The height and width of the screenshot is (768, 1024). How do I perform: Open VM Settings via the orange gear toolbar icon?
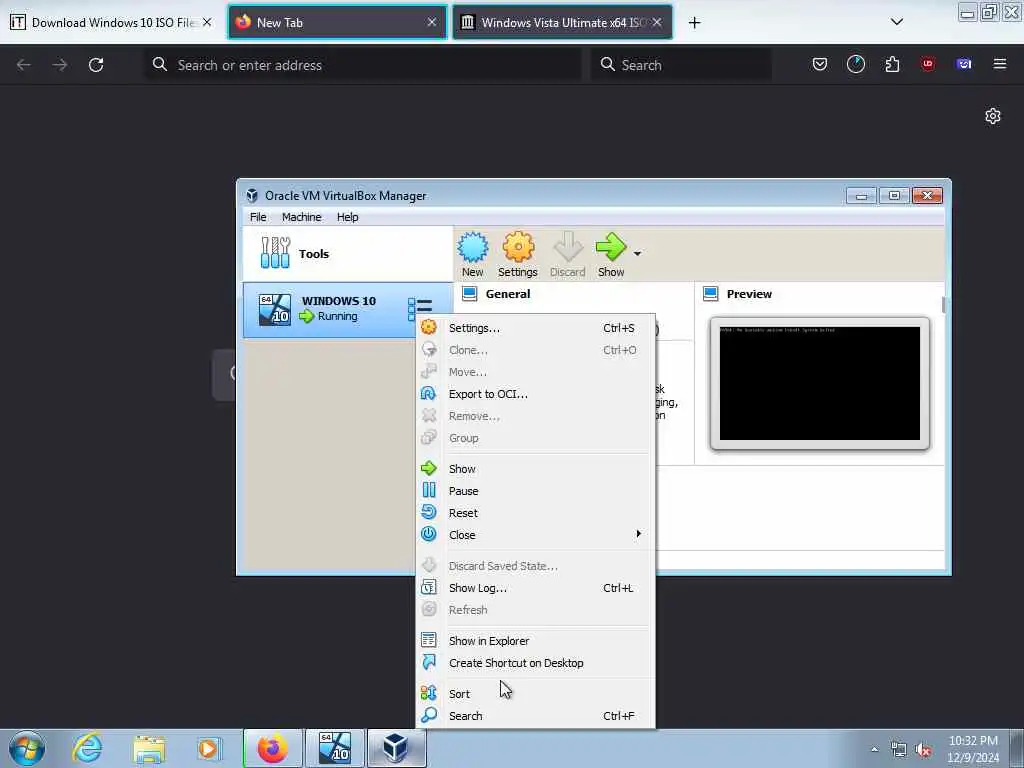tap(518, 255)
